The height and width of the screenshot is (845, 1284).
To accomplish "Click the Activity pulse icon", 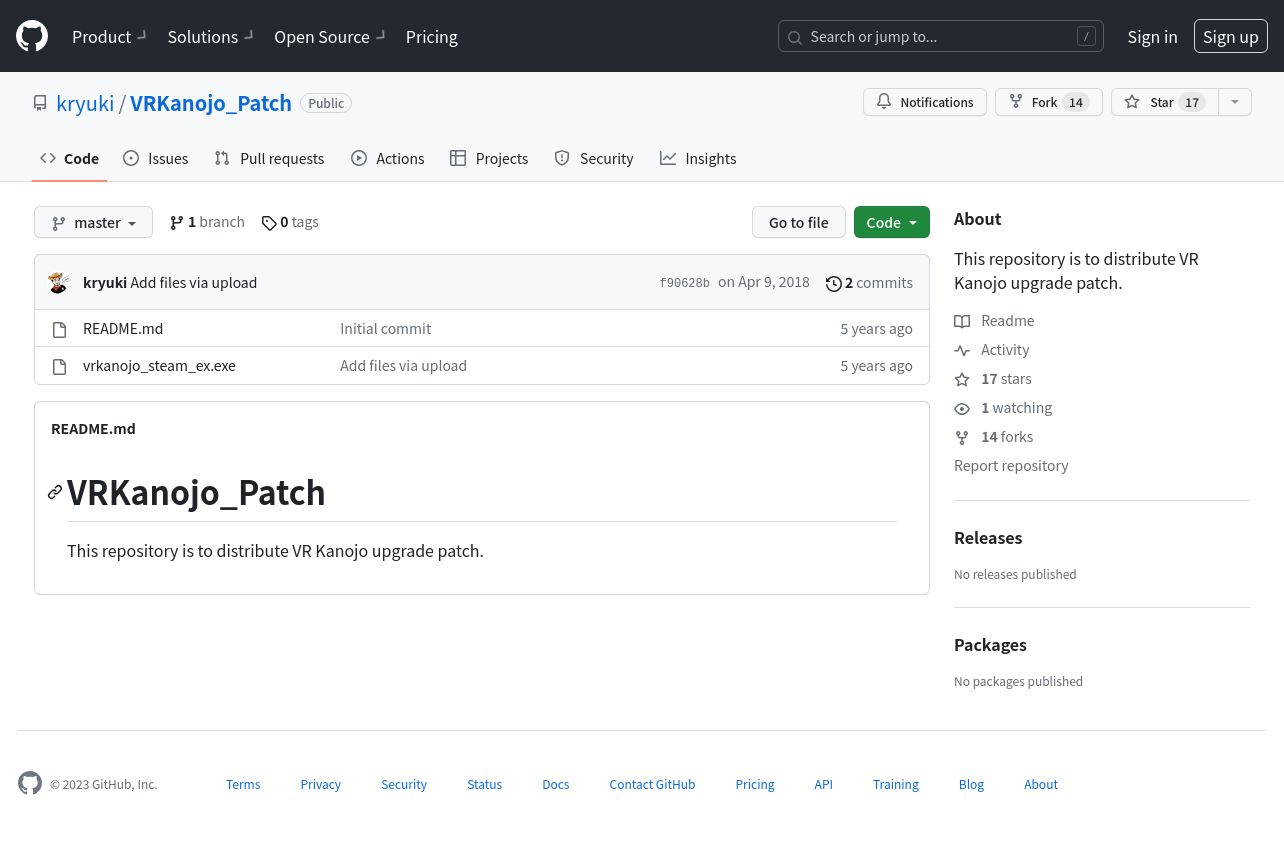I will 962,350.
